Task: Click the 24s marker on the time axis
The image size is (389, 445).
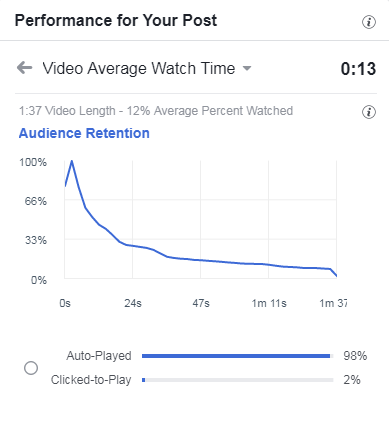Action: [133, 303]
